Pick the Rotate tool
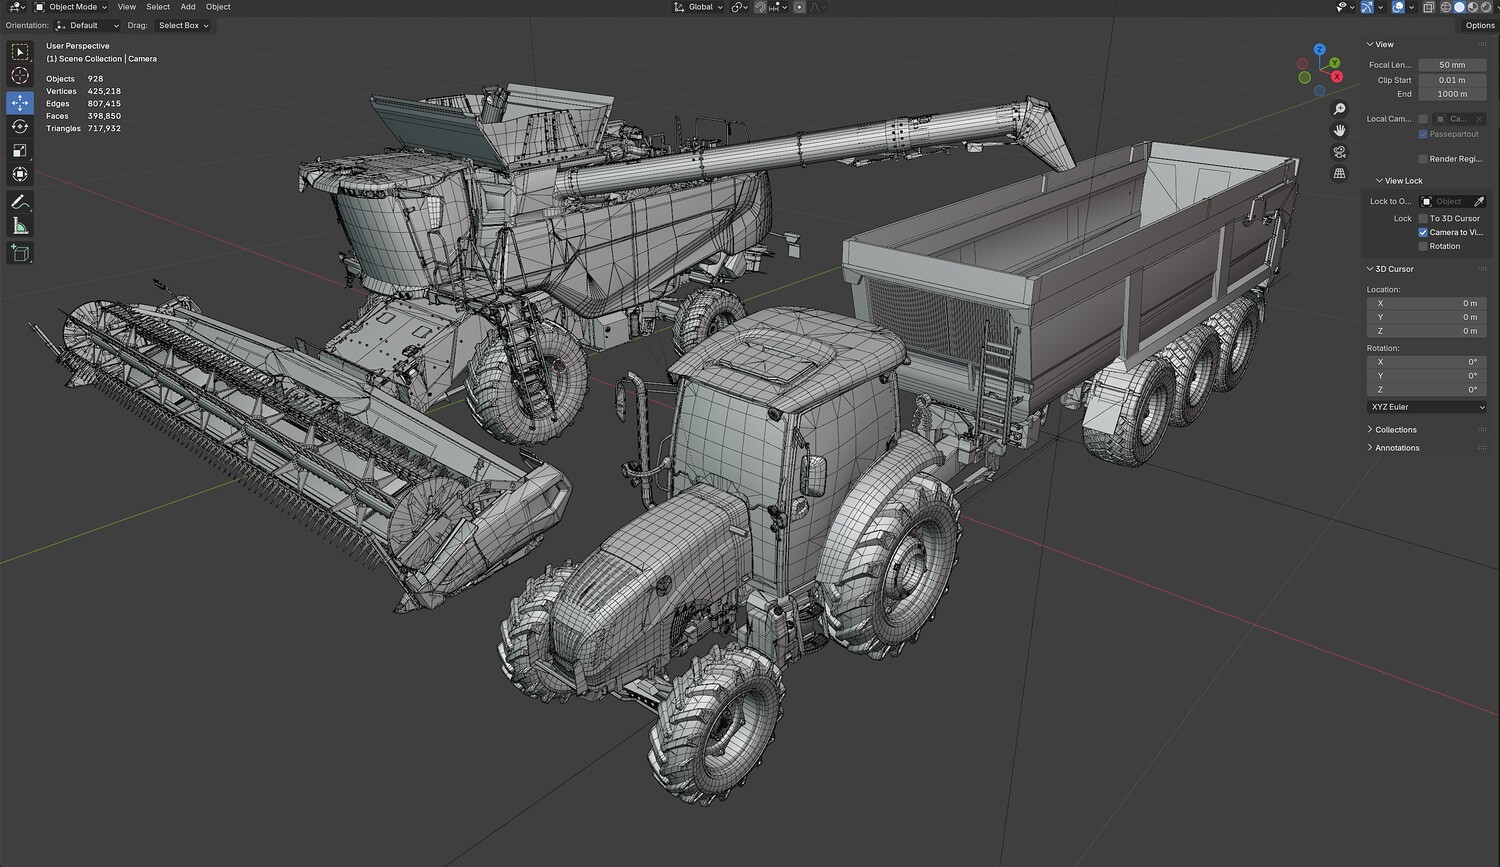The width and height of the screenshot is (1500, 867). [x=20, y=126]
